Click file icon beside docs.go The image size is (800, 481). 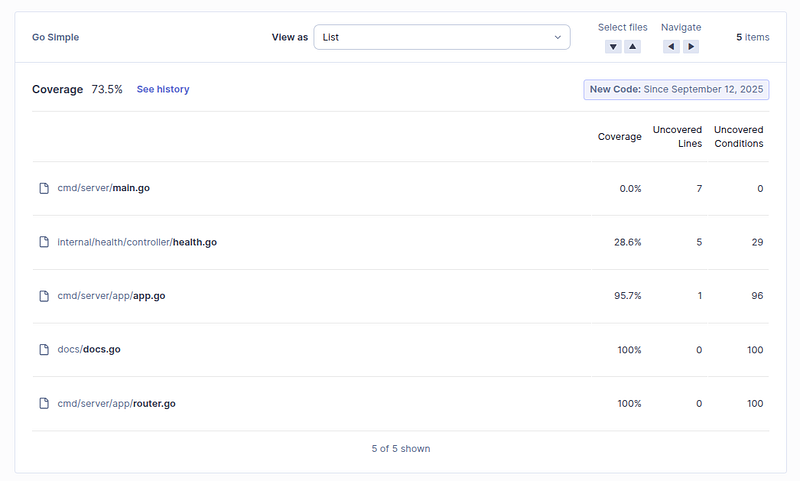pos(44,349)
